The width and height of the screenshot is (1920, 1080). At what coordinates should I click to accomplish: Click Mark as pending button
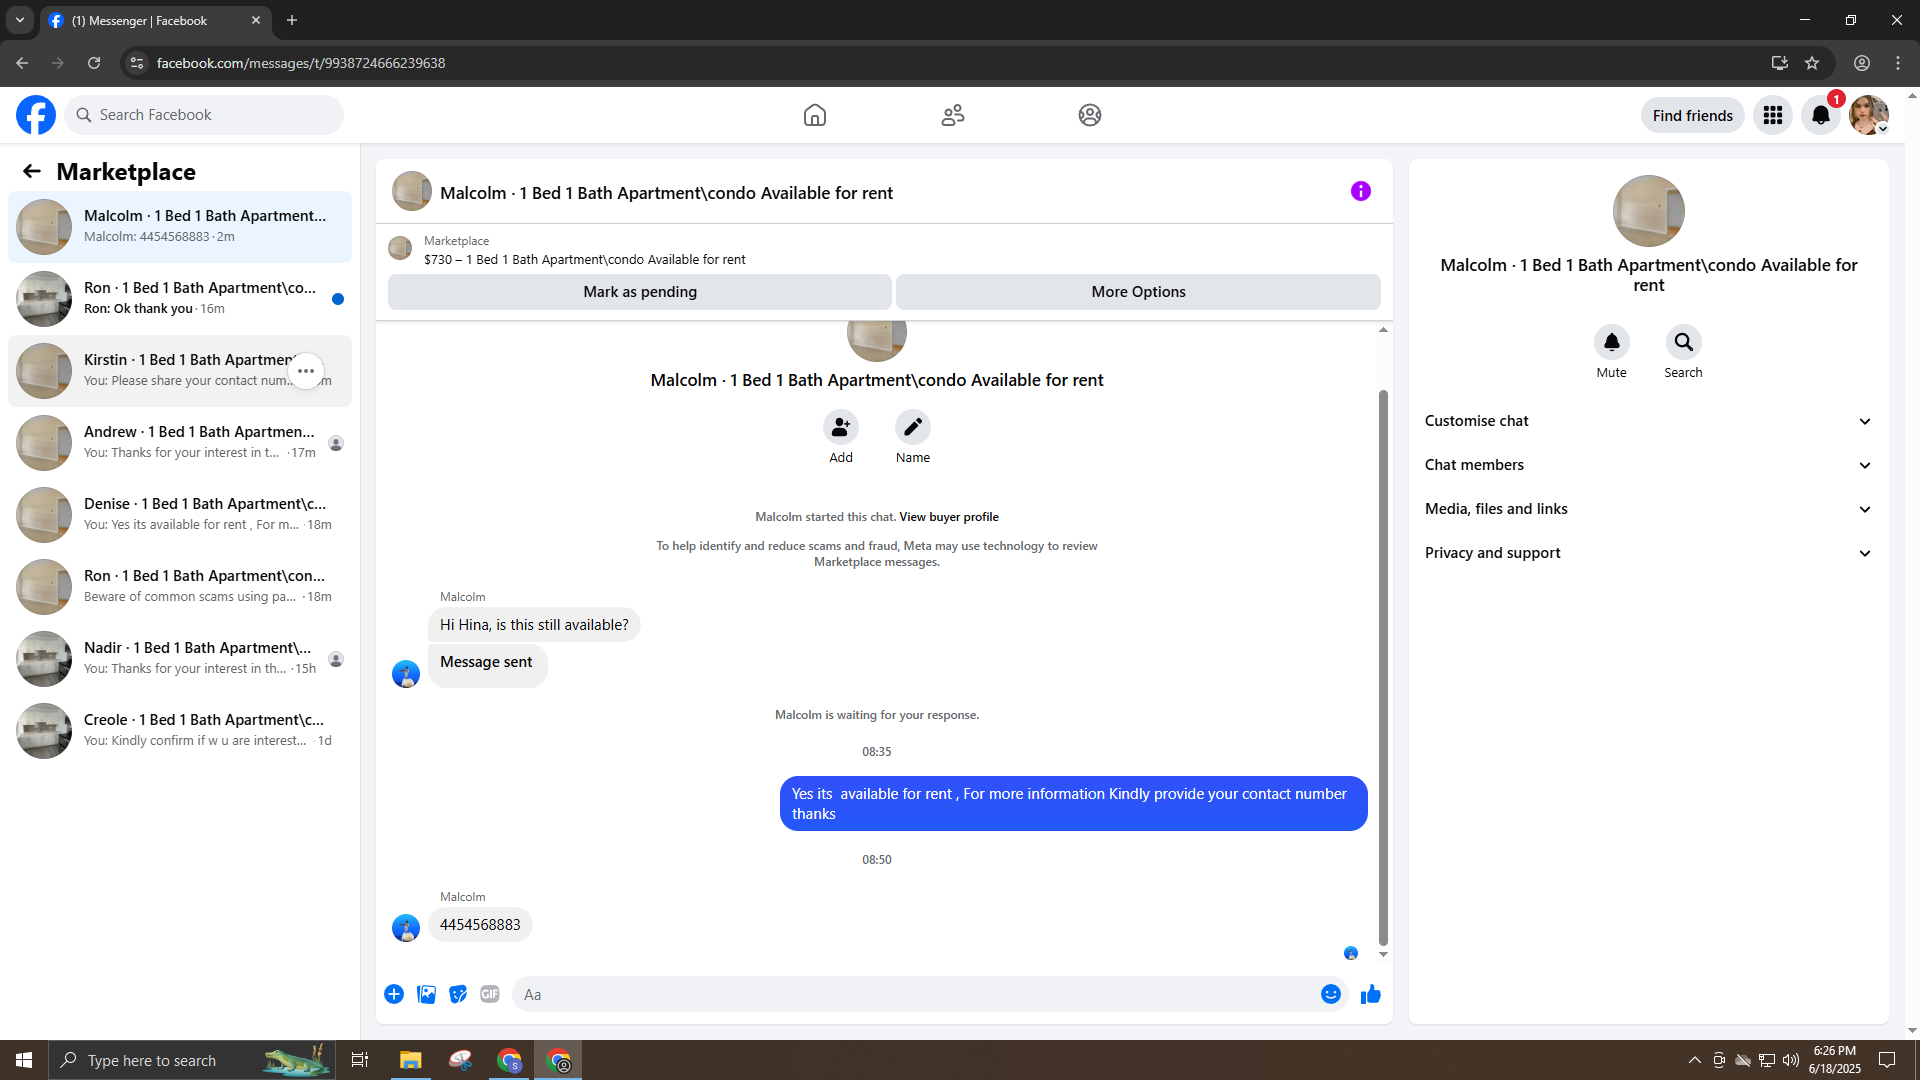click(640, 292)
